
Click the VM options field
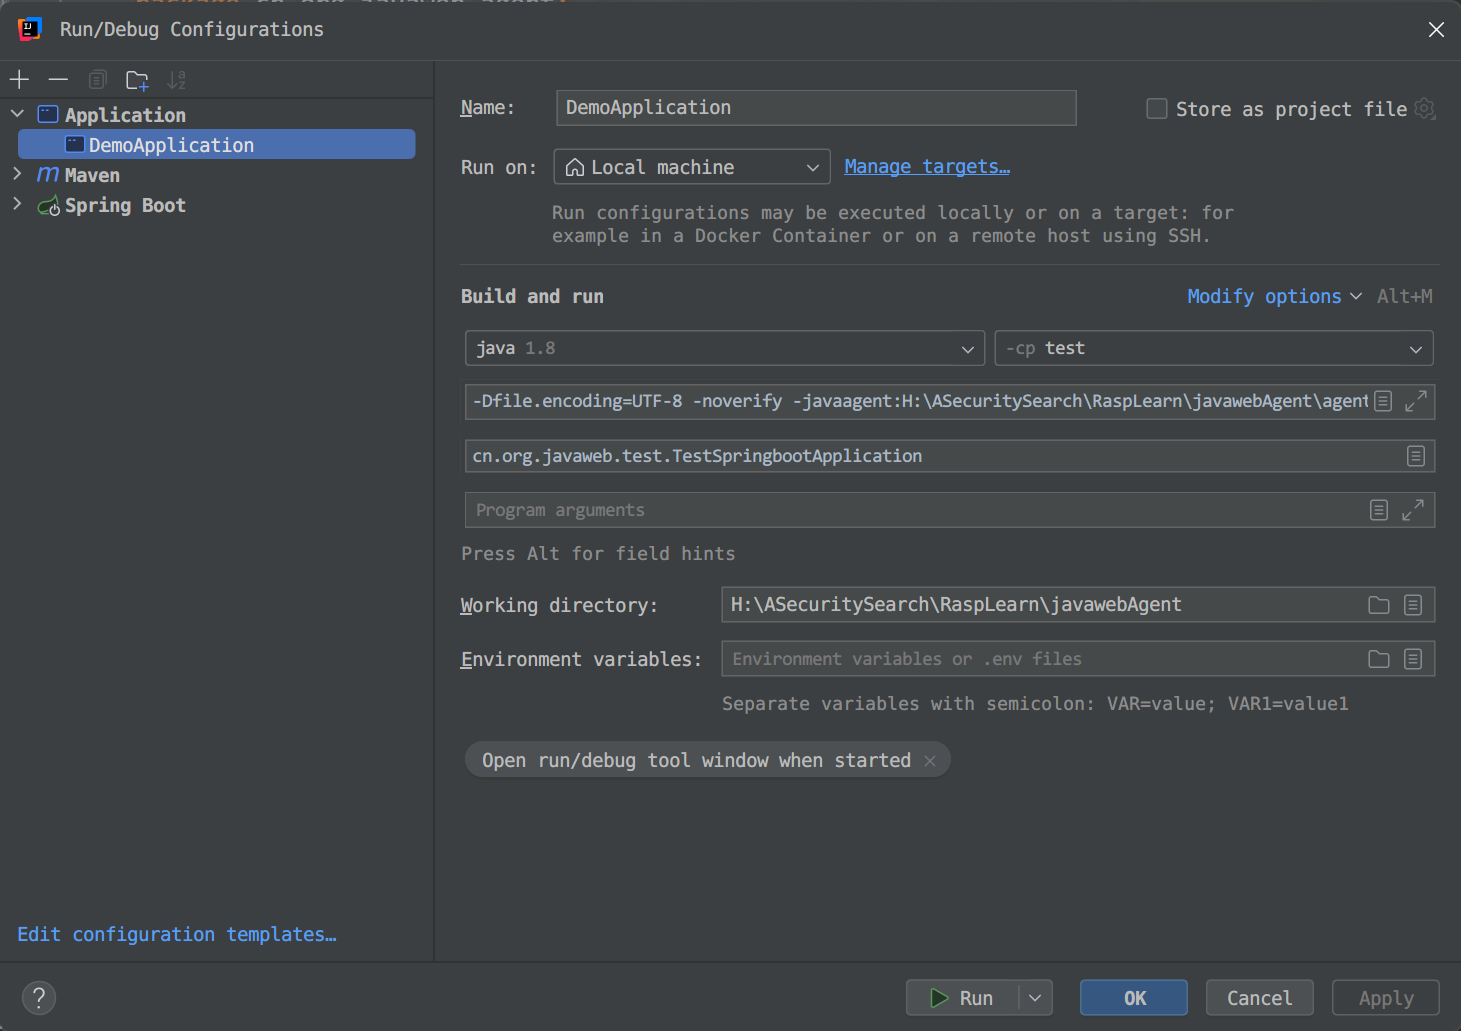tap(920, 401)
